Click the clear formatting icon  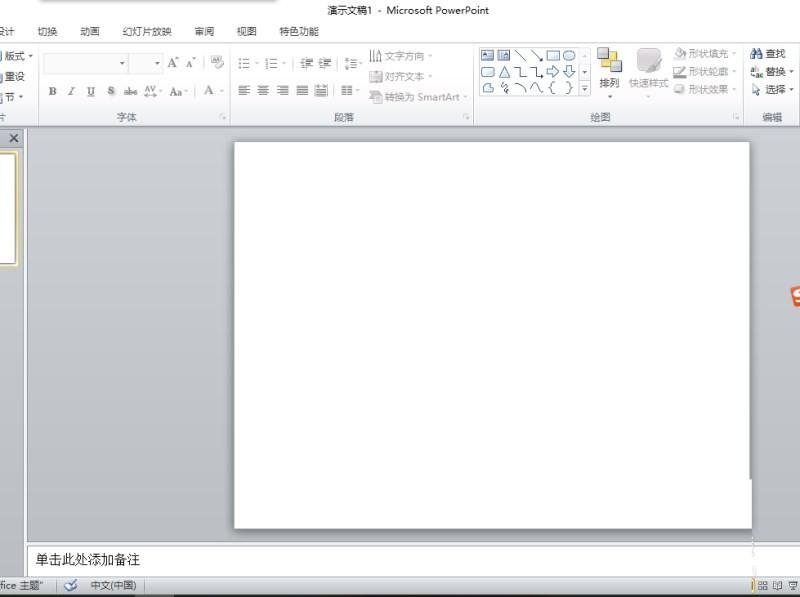click(216, 63)
